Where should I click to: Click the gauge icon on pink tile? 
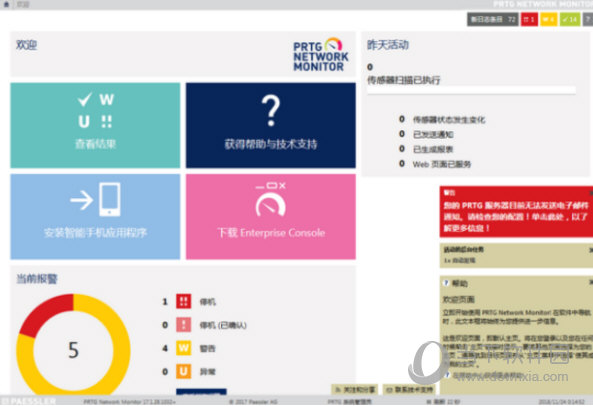[x=271, y=200]
